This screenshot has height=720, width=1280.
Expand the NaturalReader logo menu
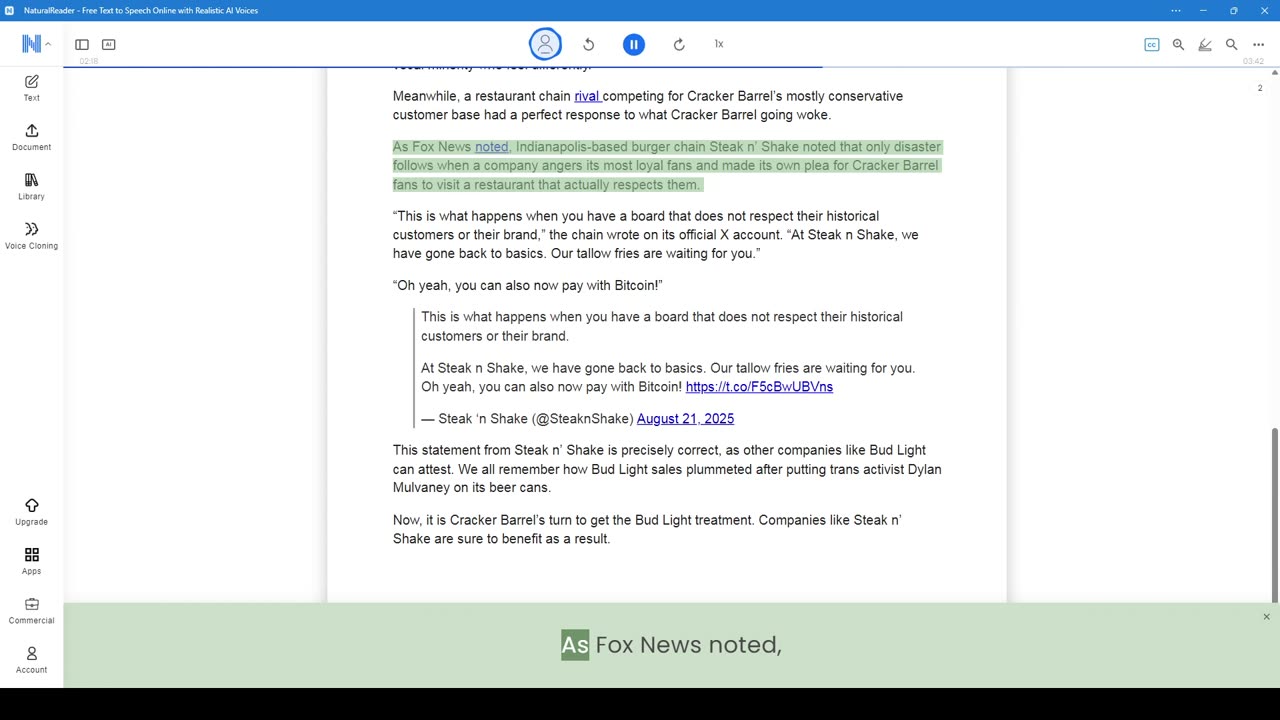[x=36, y=44]
